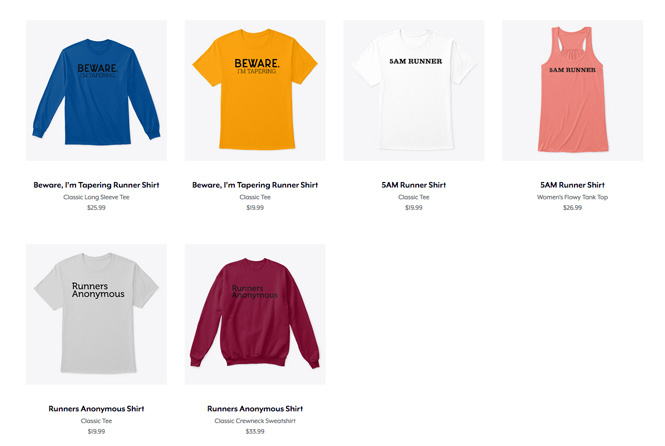
Task: Click the $33.99 price
Action: tap(255, 432)
